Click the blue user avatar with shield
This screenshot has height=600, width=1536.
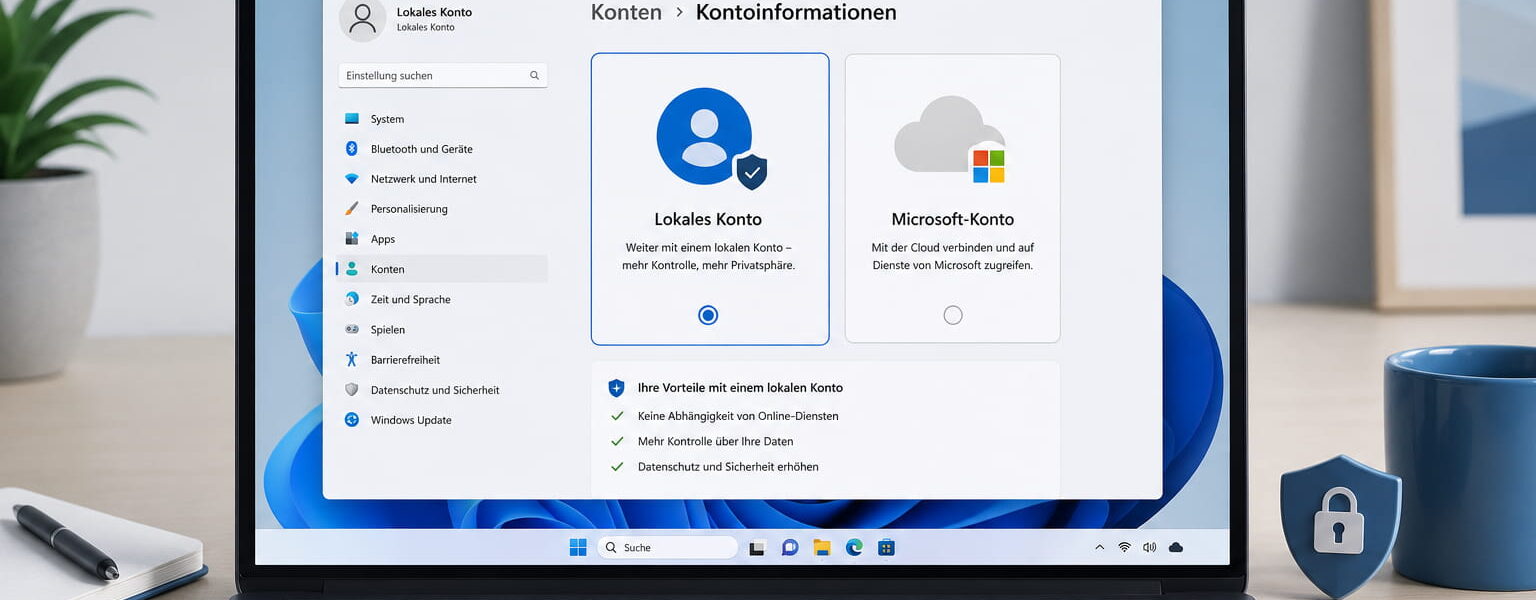click(711, 139)
